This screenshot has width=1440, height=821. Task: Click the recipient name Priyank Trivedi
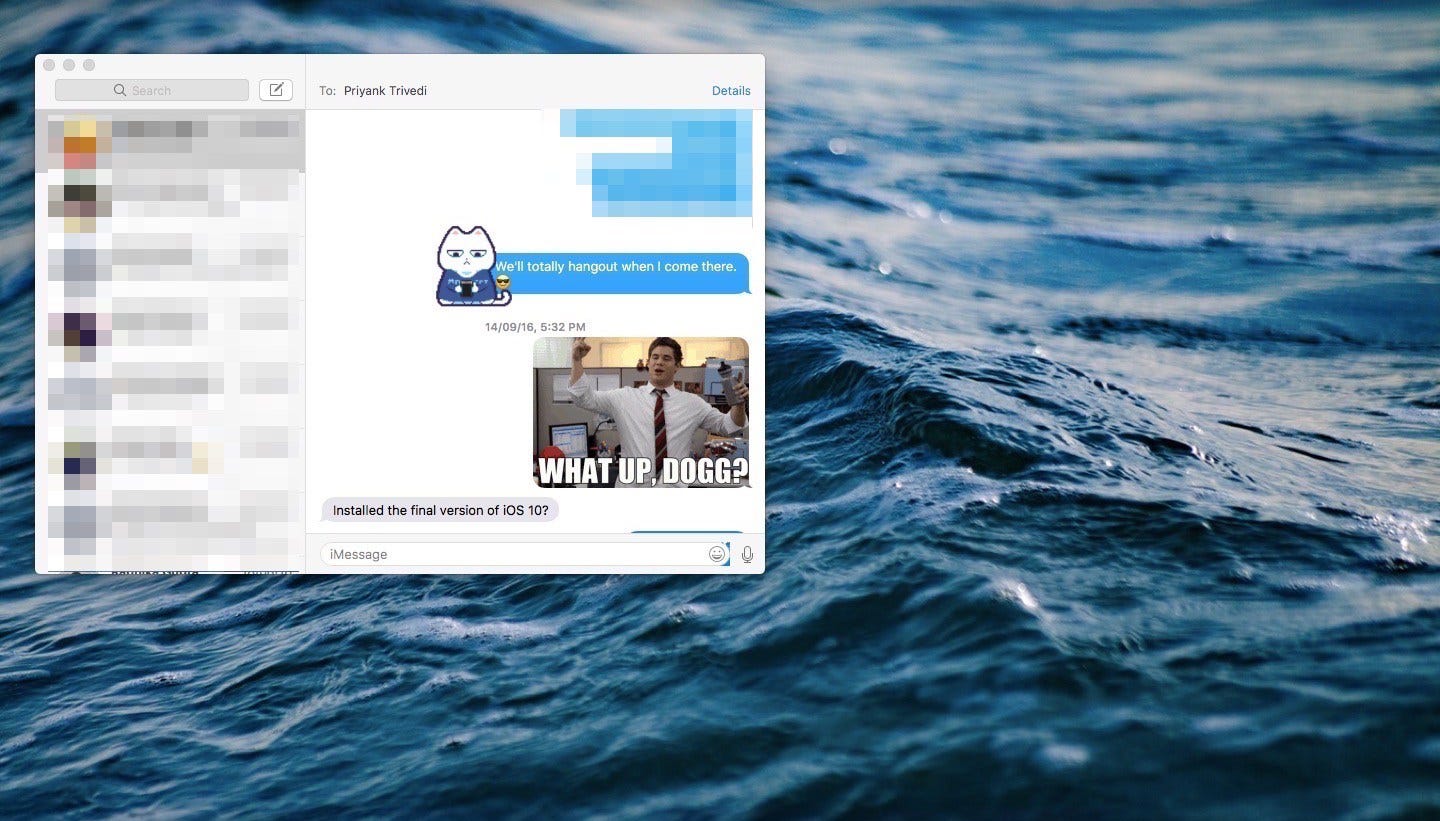(x=384, y=90)
